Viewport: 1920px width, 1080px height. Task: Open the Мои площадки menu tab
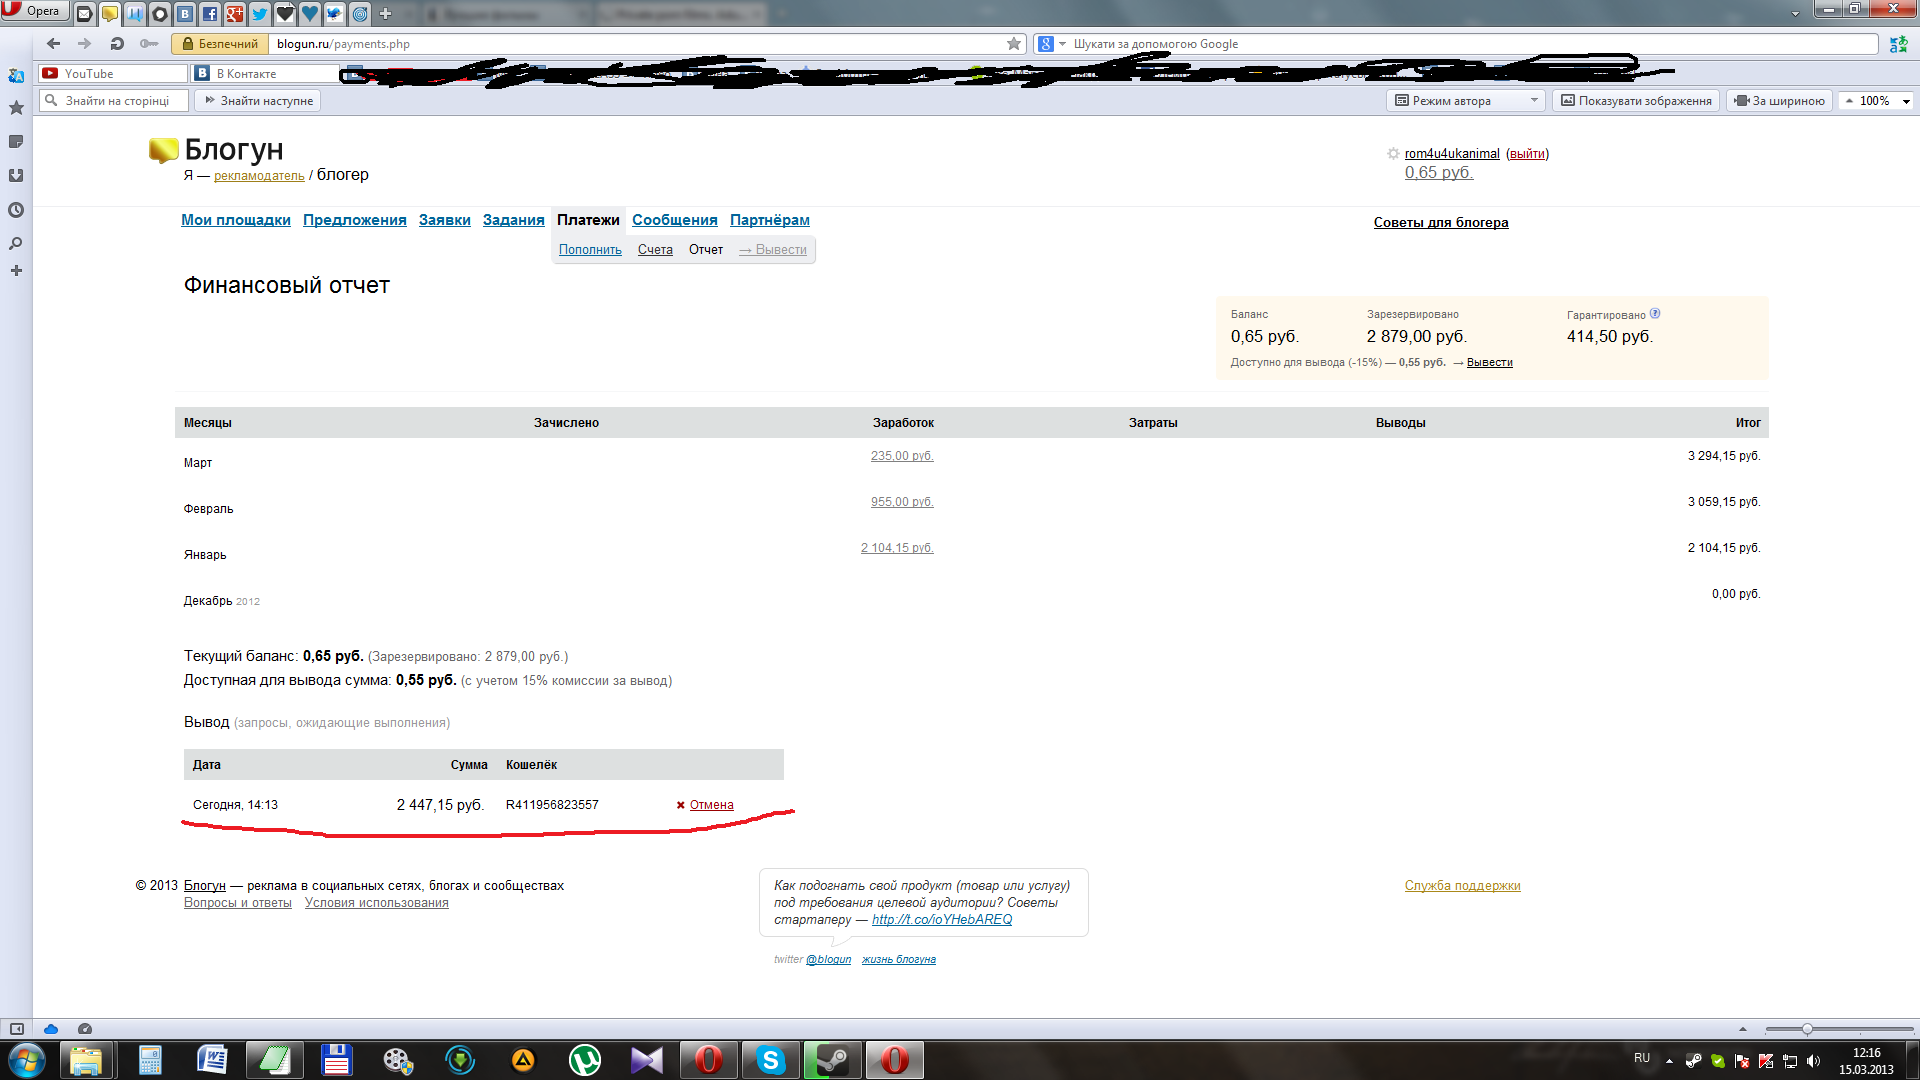point(235,220)
